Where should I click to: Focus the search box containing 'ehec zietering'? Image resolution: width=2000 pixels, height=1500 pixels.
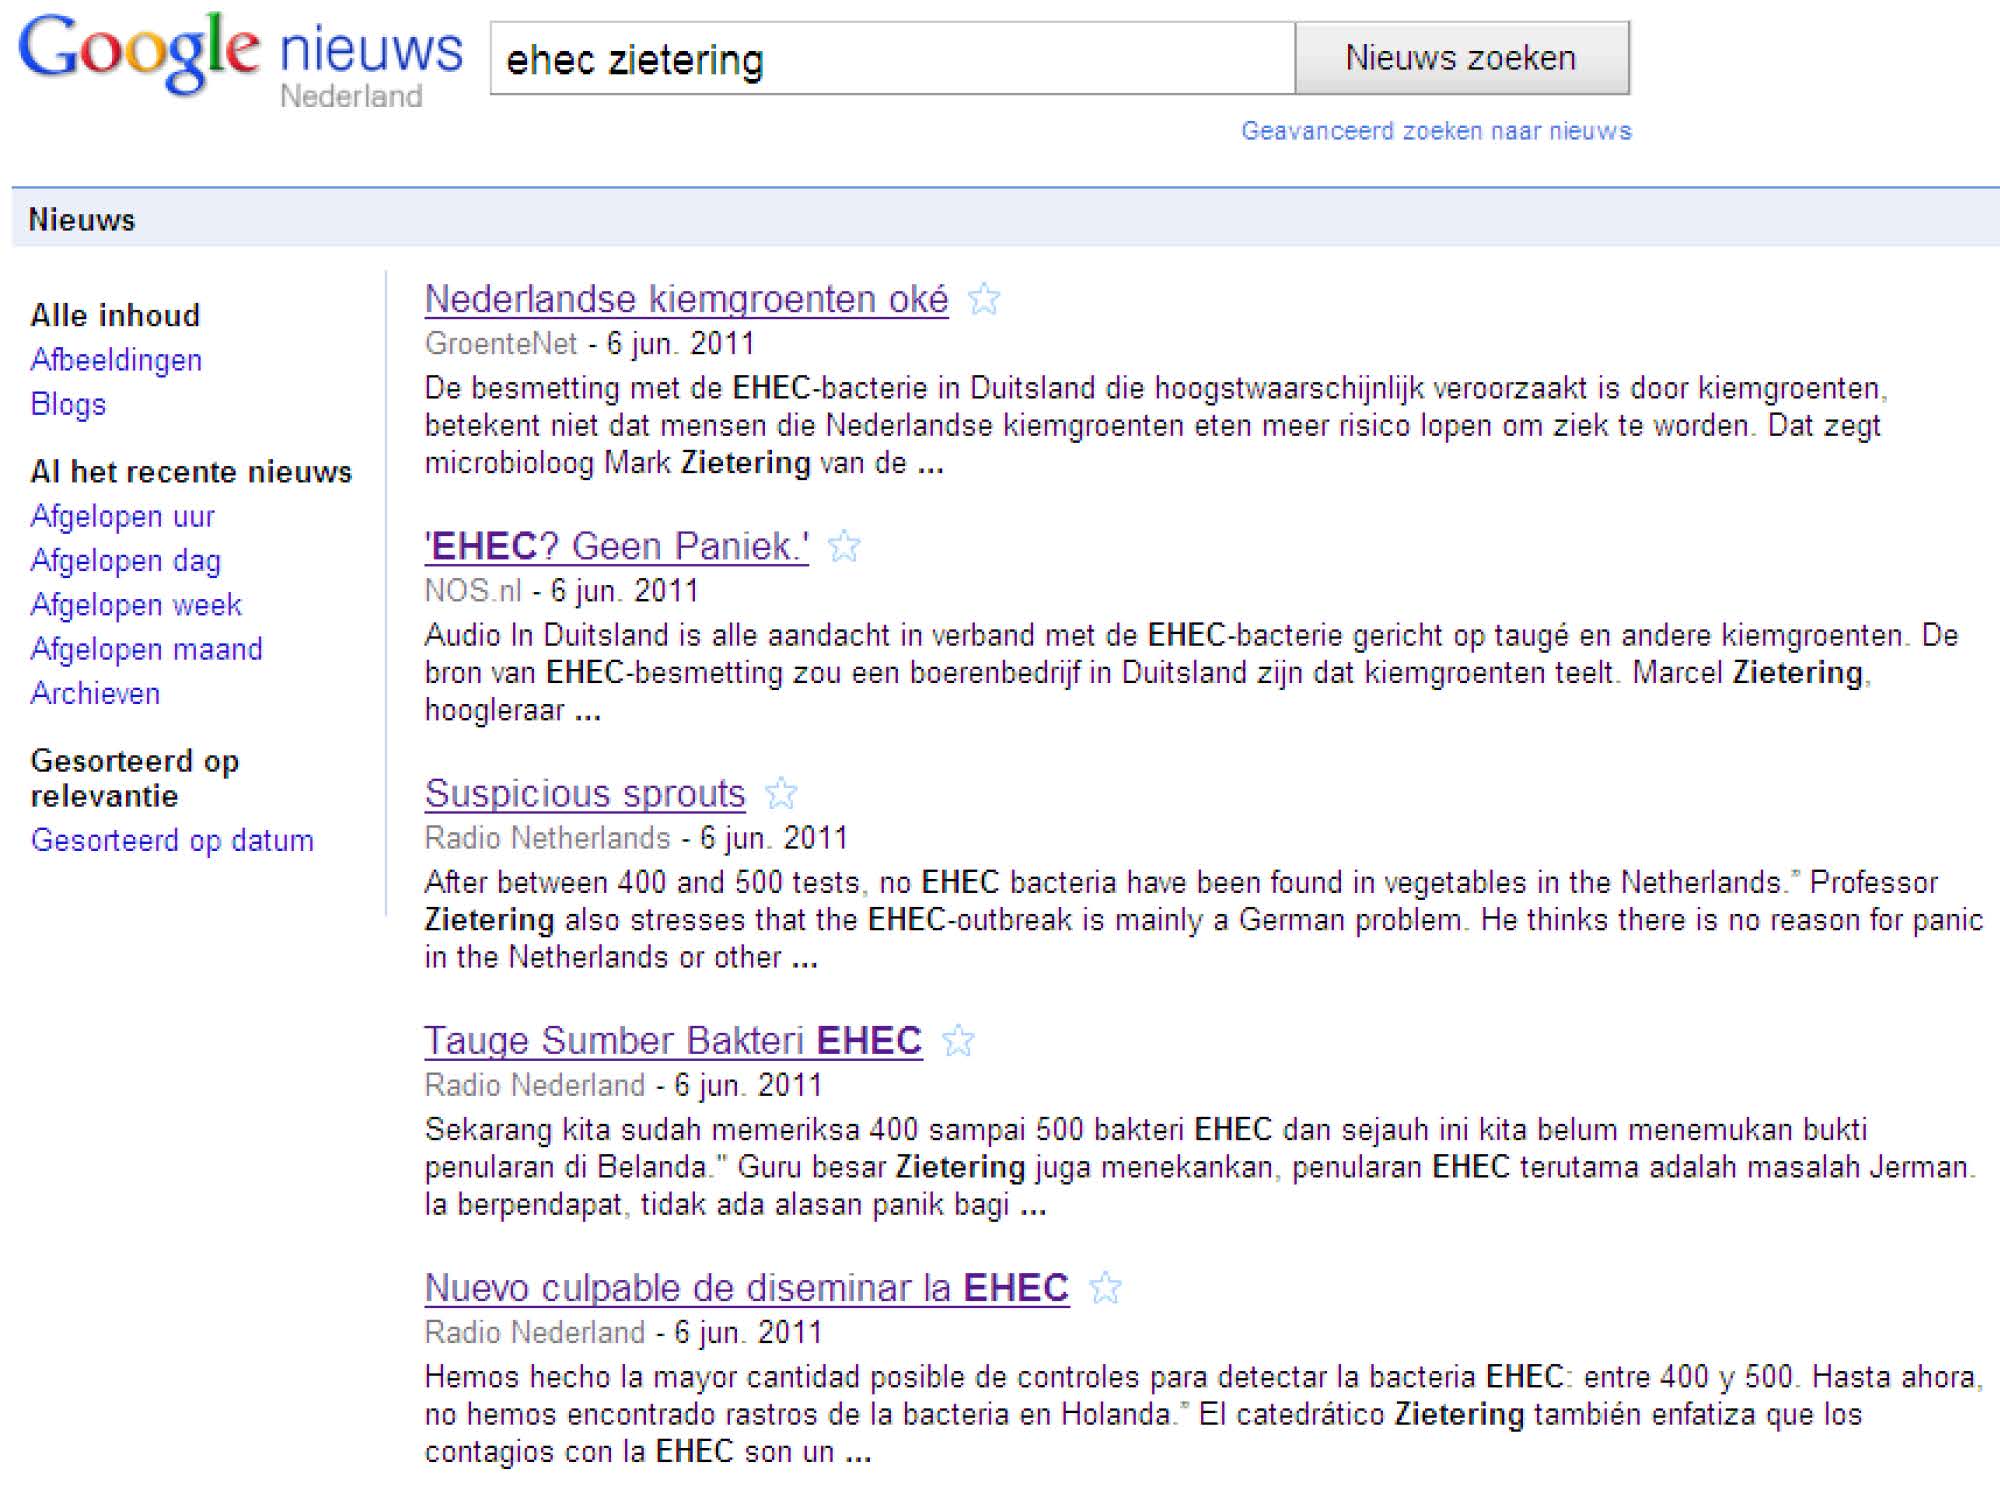click(892, 59)
